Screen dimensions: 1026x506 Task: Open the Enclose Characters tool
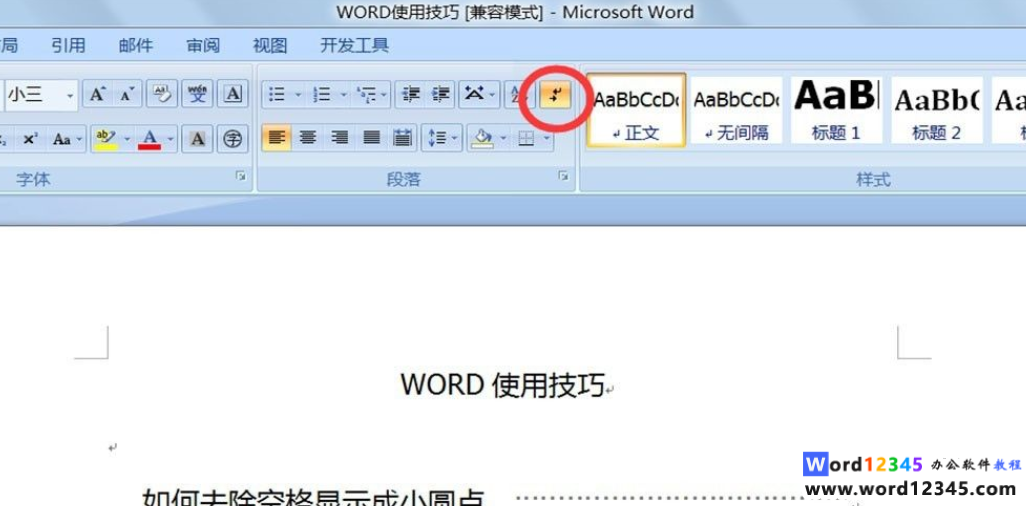[x=232, y=139]
